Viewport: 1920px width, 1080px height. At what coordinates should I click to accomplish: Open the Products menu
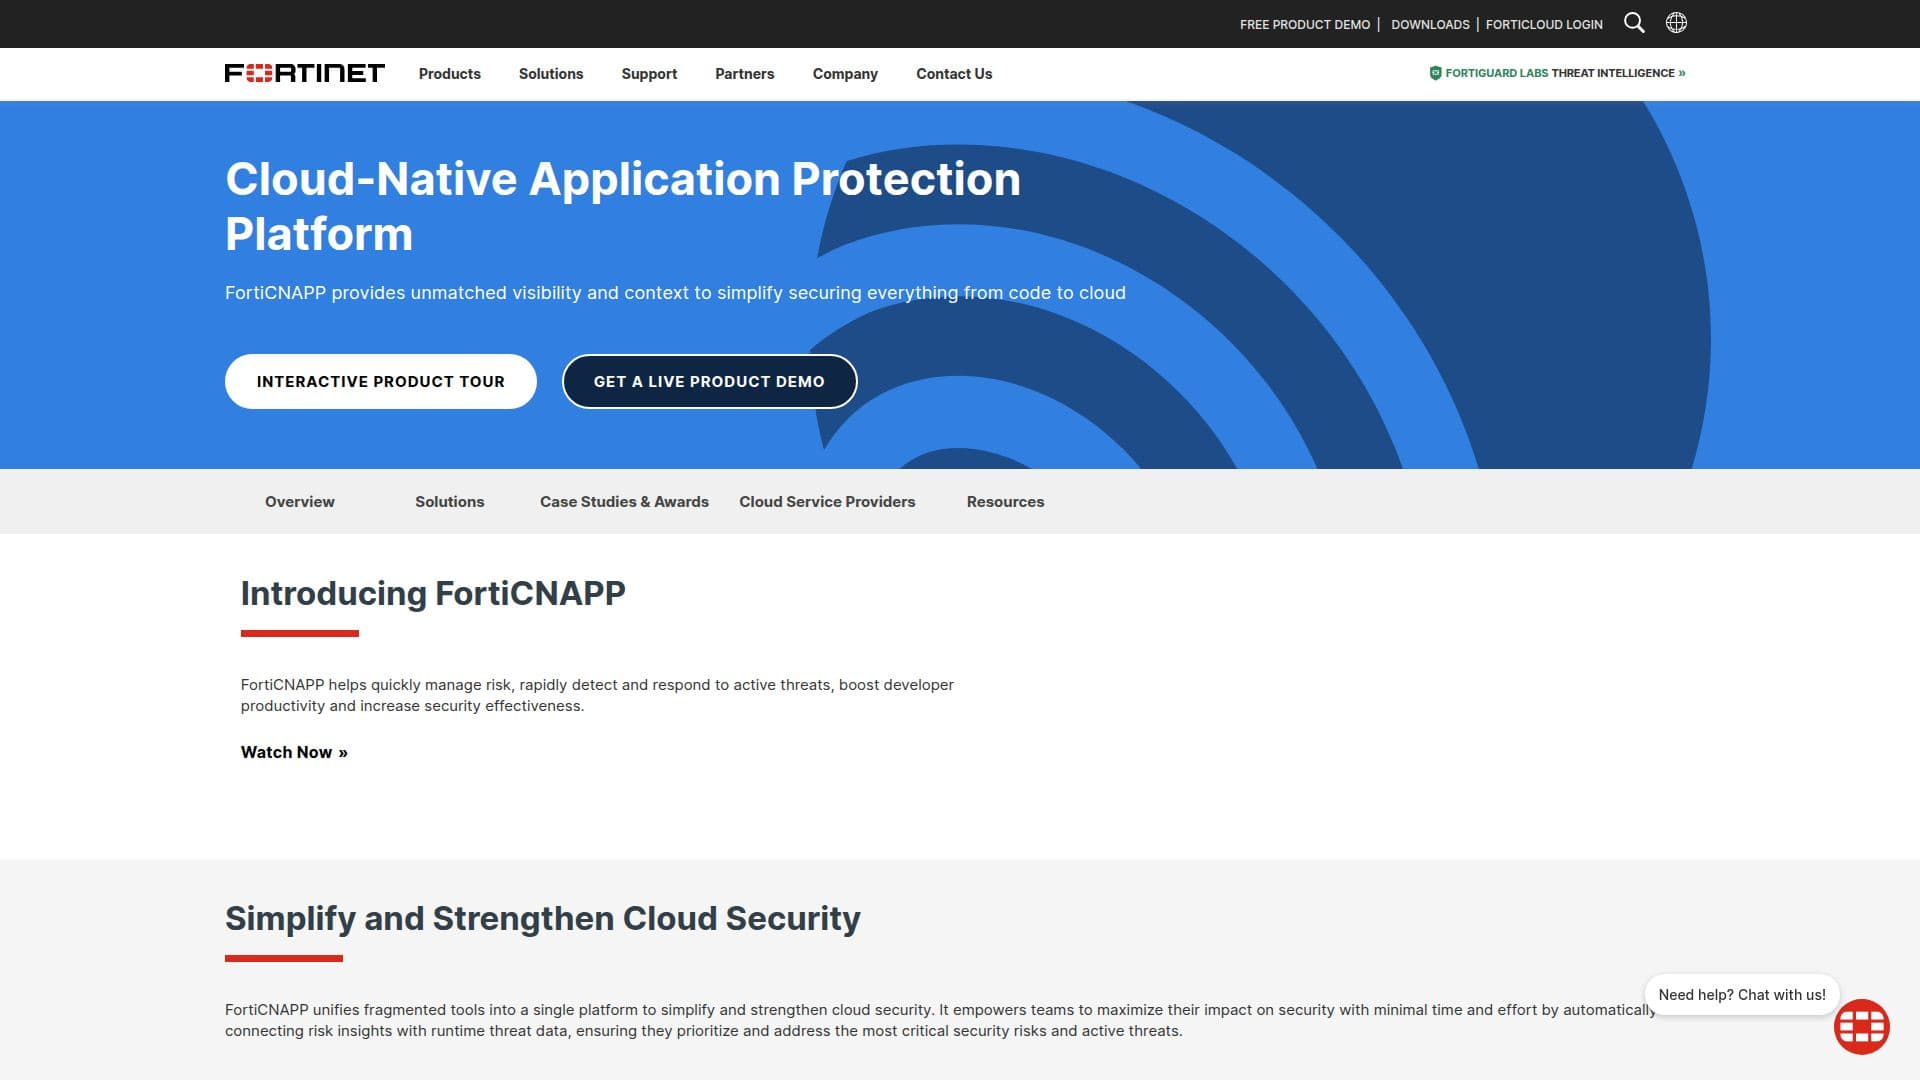tap(449, 74)
